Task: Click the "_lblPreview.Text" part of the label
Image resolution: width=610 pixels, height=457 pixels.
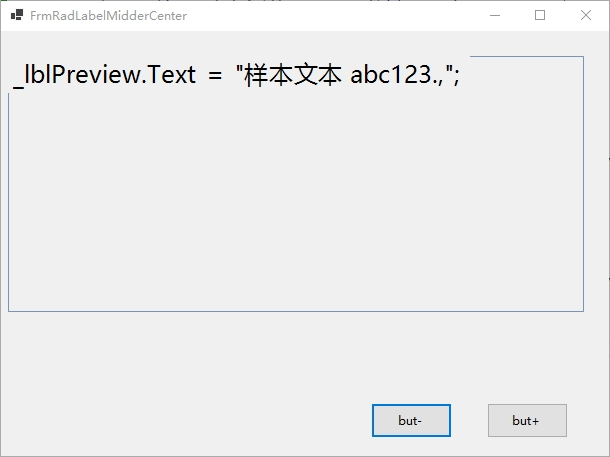Action: (x=104, y=76)
